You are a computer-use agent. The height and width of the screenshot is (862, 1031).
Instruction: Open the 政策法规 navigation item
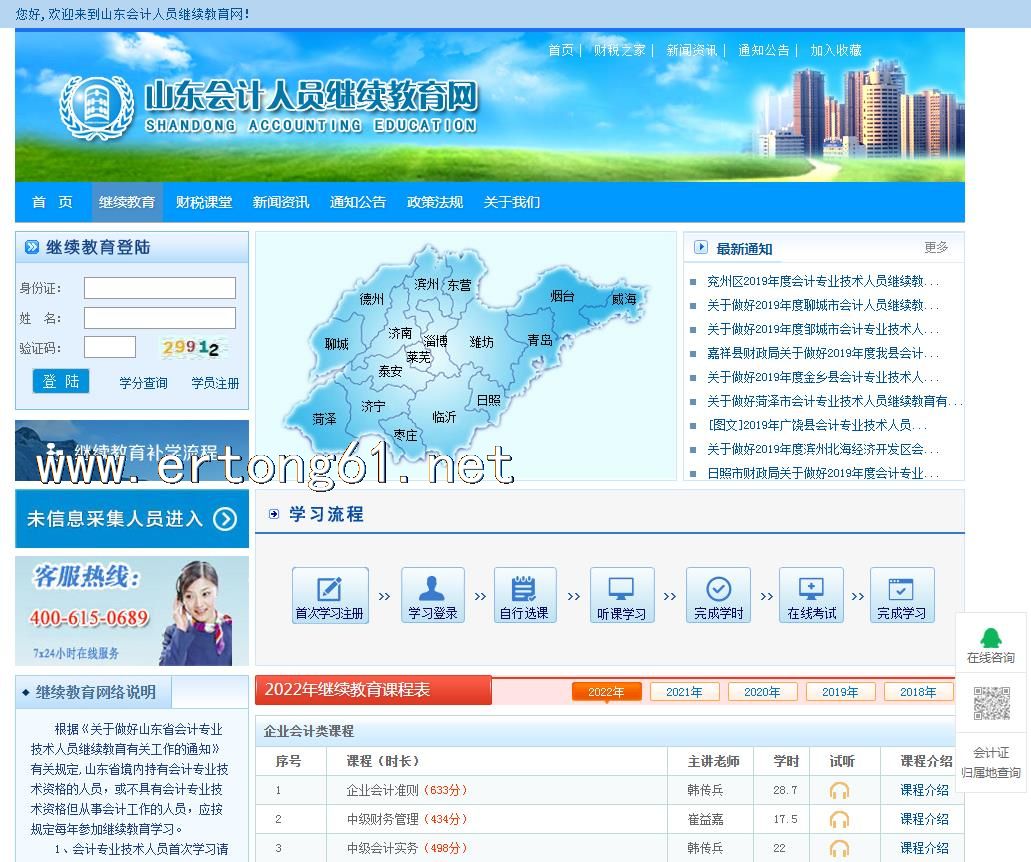(435, 202)
